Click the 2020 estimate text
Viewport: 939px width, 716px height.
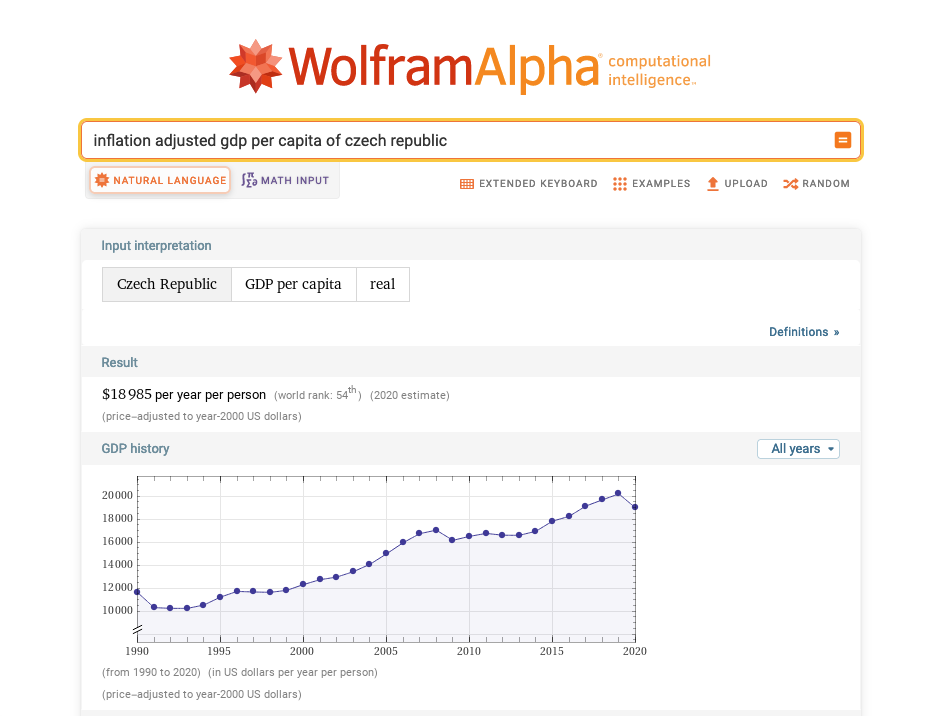410,395
